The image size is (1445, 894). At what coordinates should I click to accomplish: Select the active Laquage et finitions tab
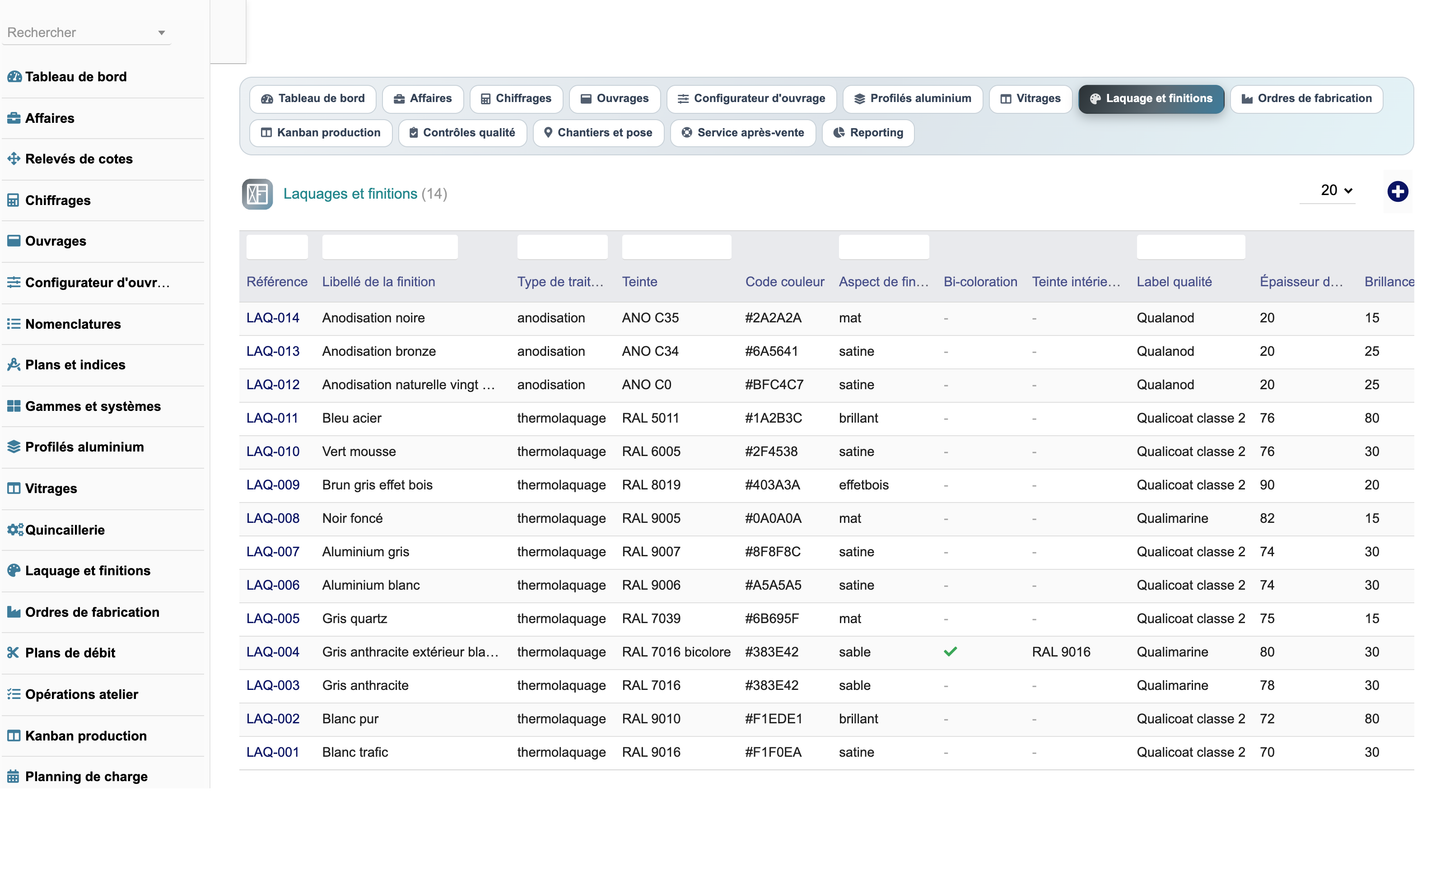pos(1151,99)
